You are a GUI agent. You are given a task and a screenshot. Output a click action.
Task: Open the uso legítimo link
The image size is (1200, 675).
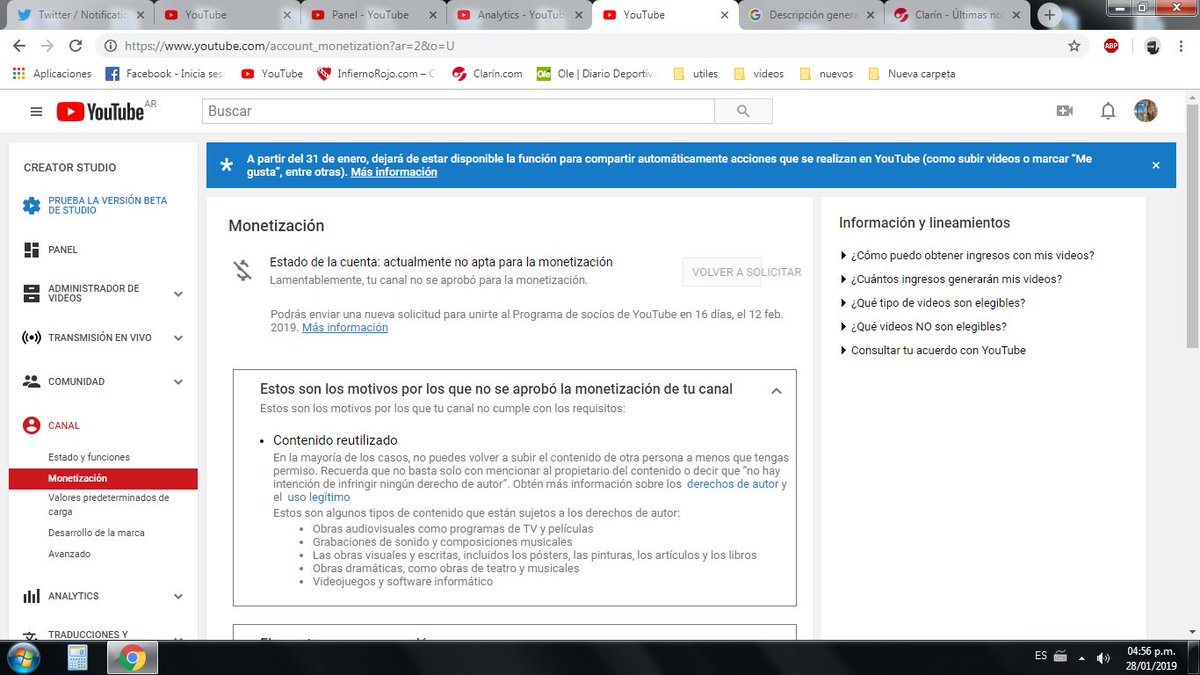coord(319,497)
